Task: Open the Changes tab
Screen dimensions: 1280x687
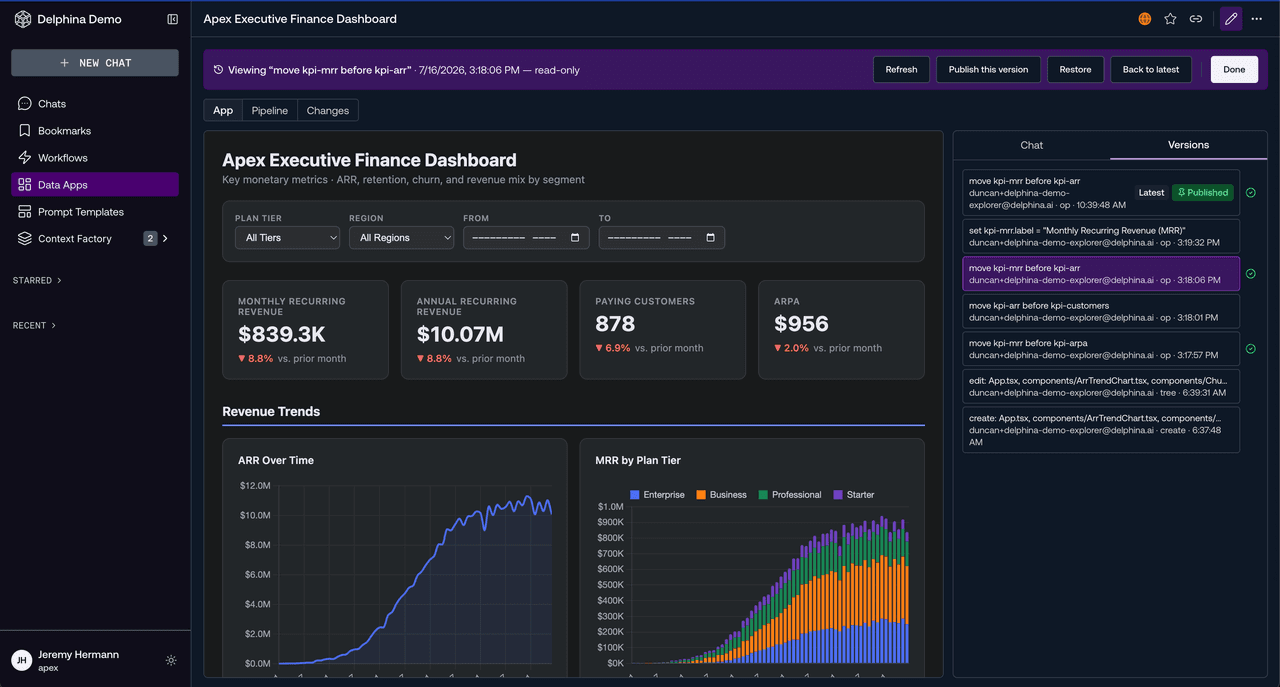Action: (x=328, y=110)
